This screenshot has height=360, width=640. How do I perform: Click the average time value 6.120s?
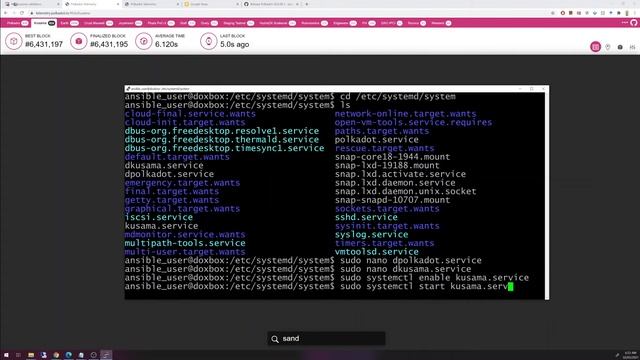[x=167, y=44]
